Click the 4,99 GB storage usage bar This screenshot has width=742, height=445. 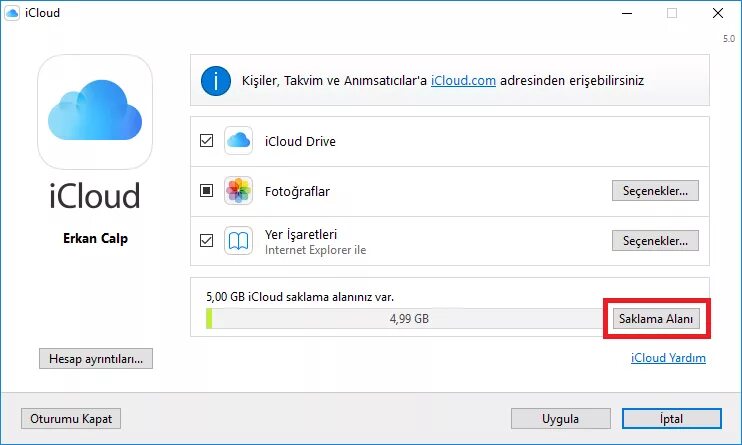pos(408,319)
